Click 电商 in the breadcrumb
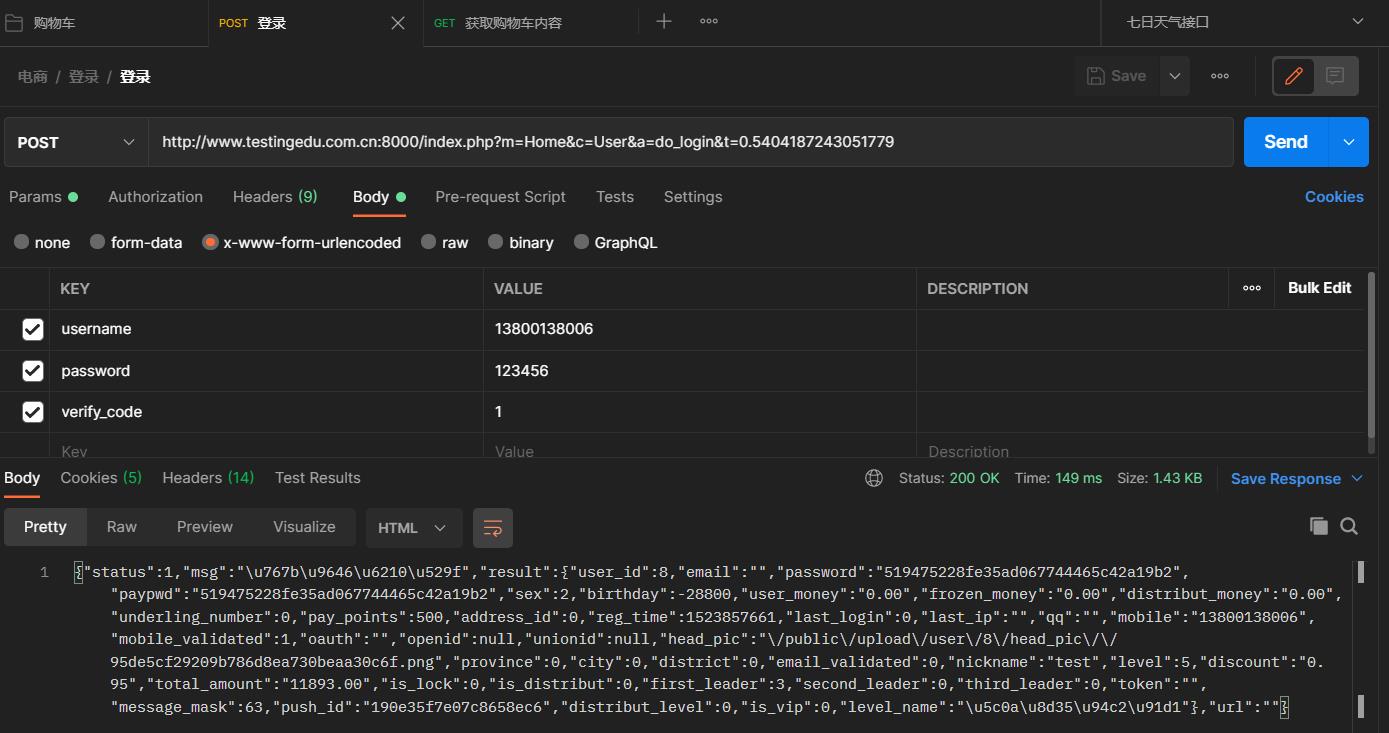The width and height of the screenshot is (1389, 733). [32, 77]
